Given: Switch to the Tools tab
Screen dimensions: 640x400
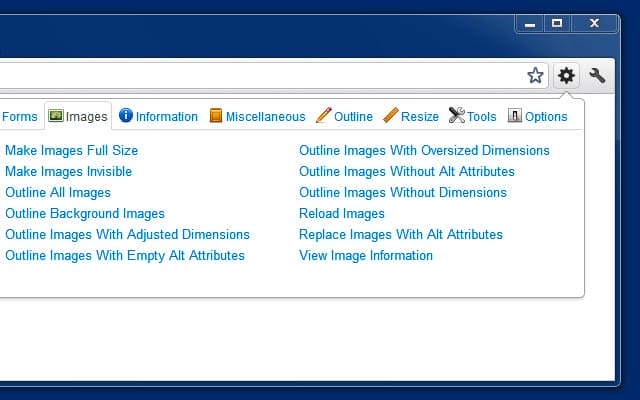Looking at the screenshot, I should click(x=472, y=117).
